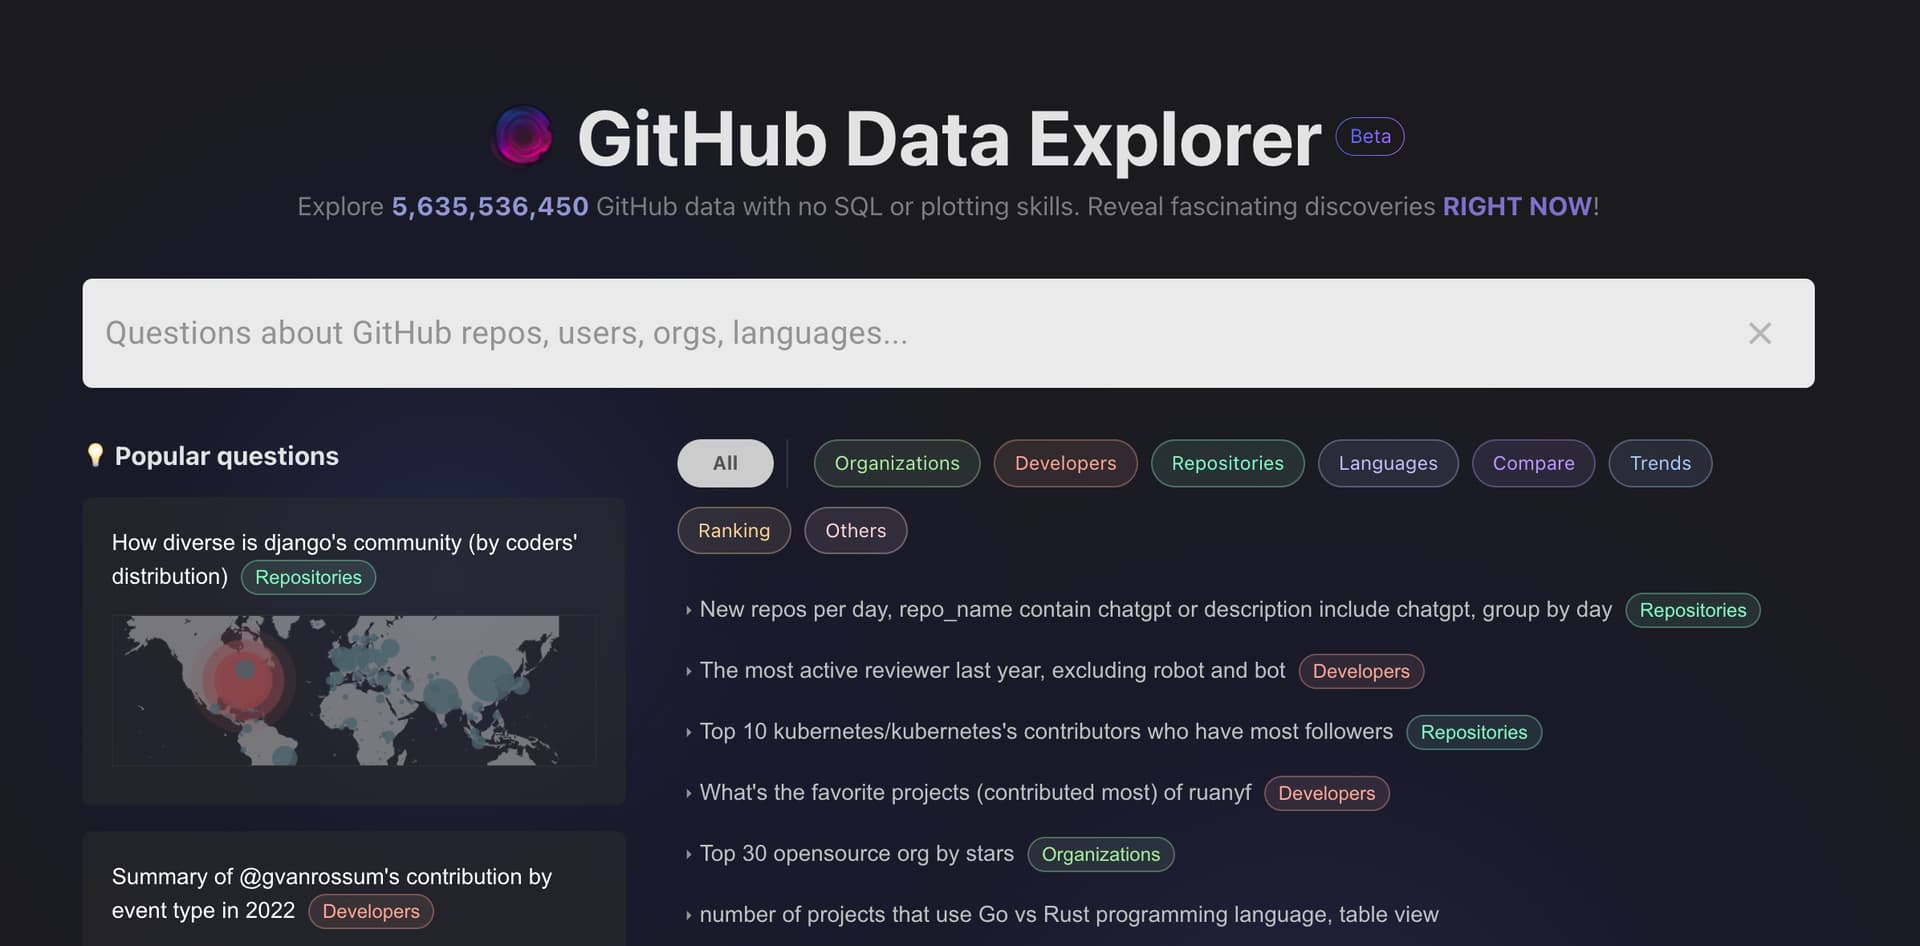
Task: Click the Organizations tag on the Top 30 question
Action: coord(1101,854)
